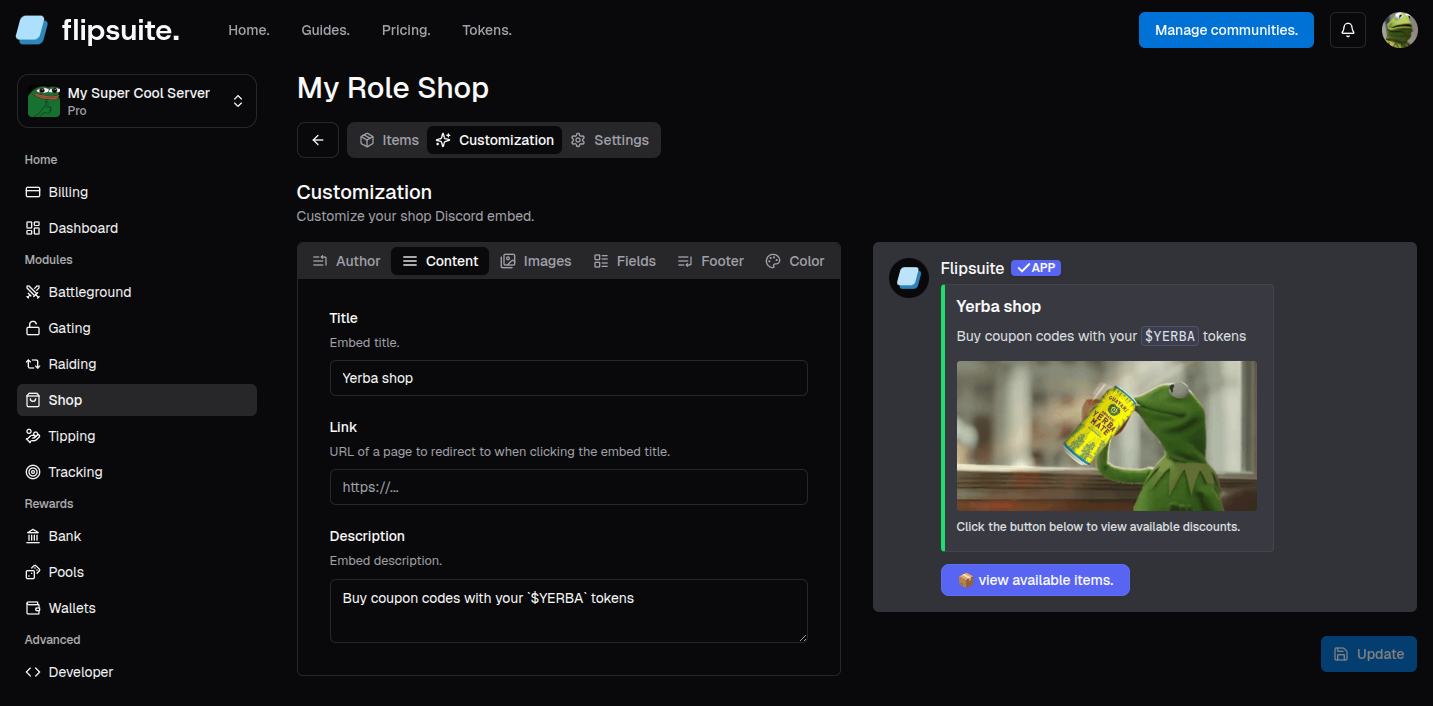Switch to the Settings tab
This screenshot has width=1433, height=706.
[610, 140]
